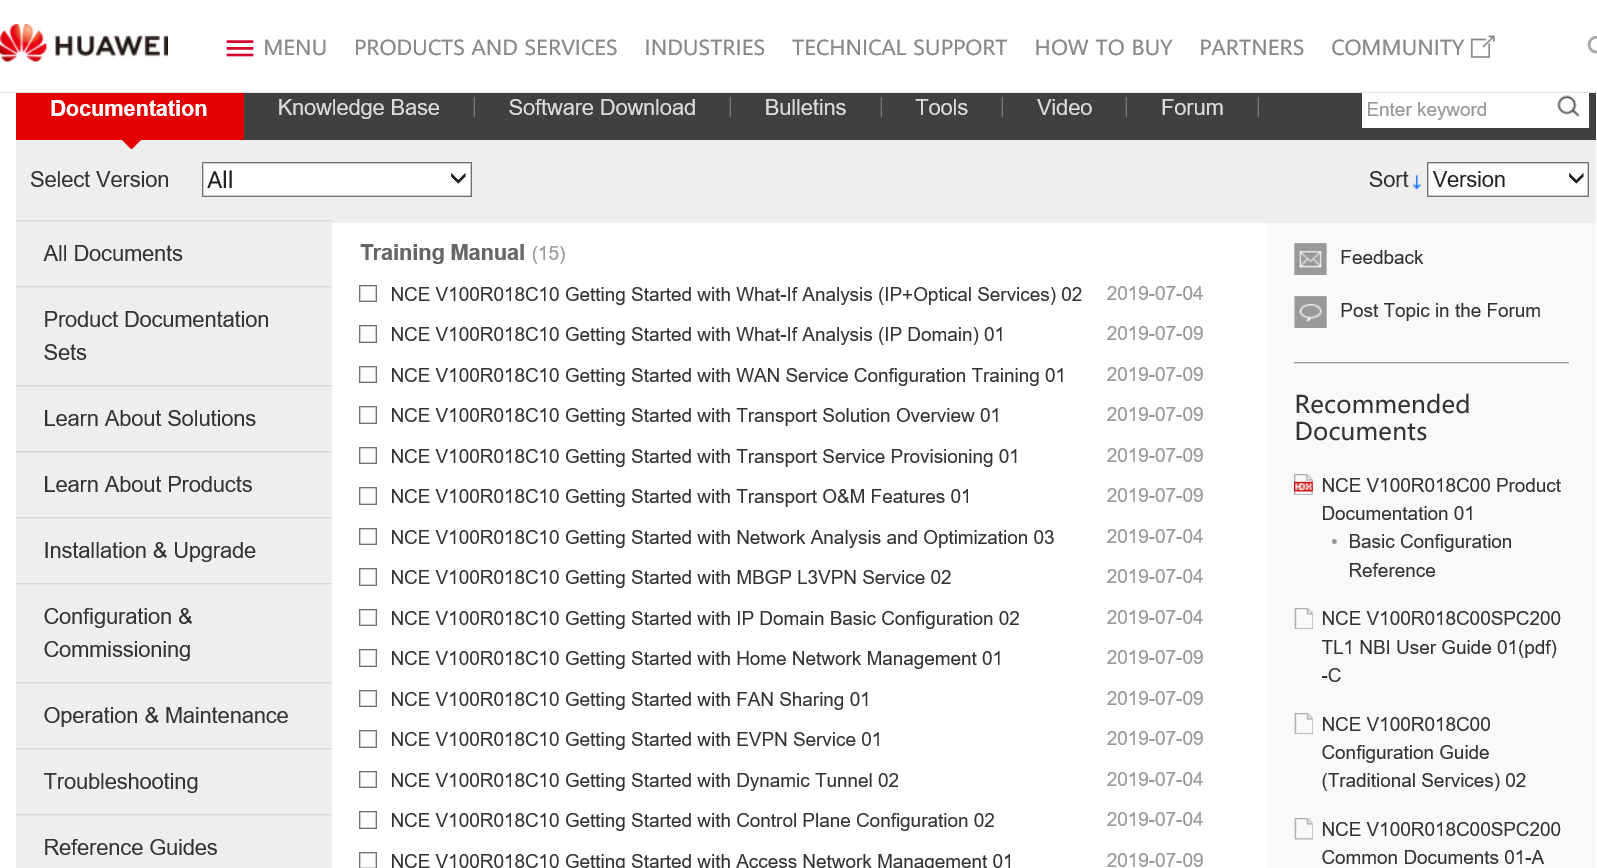Check the EVPN Service 01 box
1597x868 pixels.
point(368,739)
